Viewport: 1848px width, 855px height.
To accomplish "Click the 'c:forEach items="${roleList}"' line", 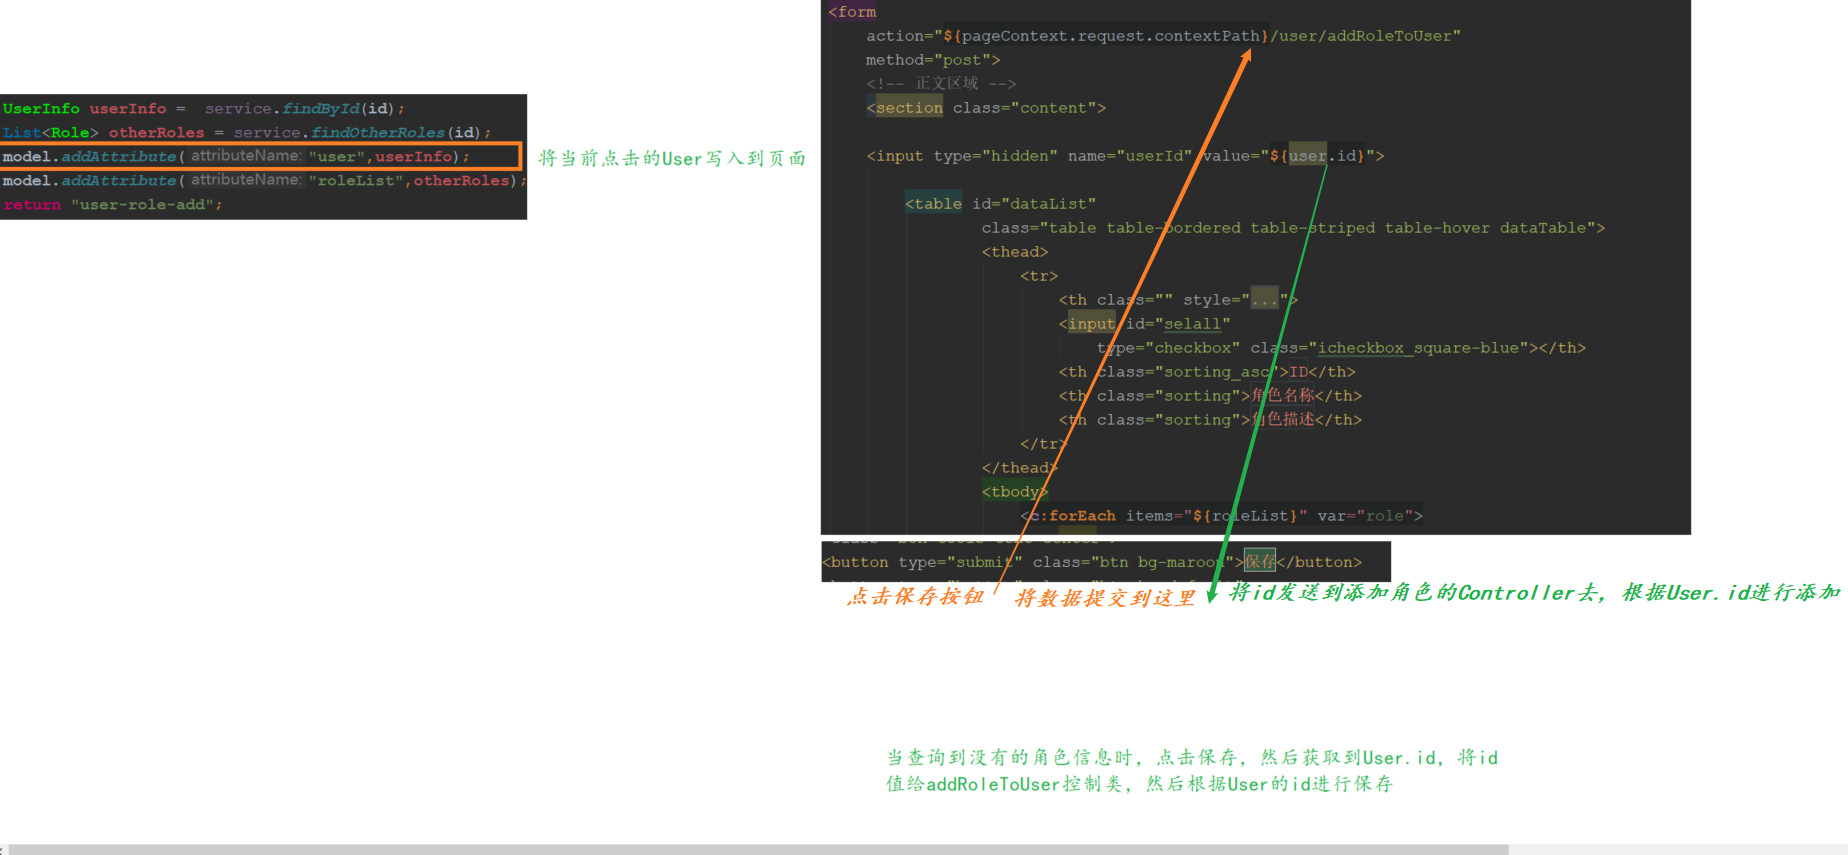I will (1221, 516).
